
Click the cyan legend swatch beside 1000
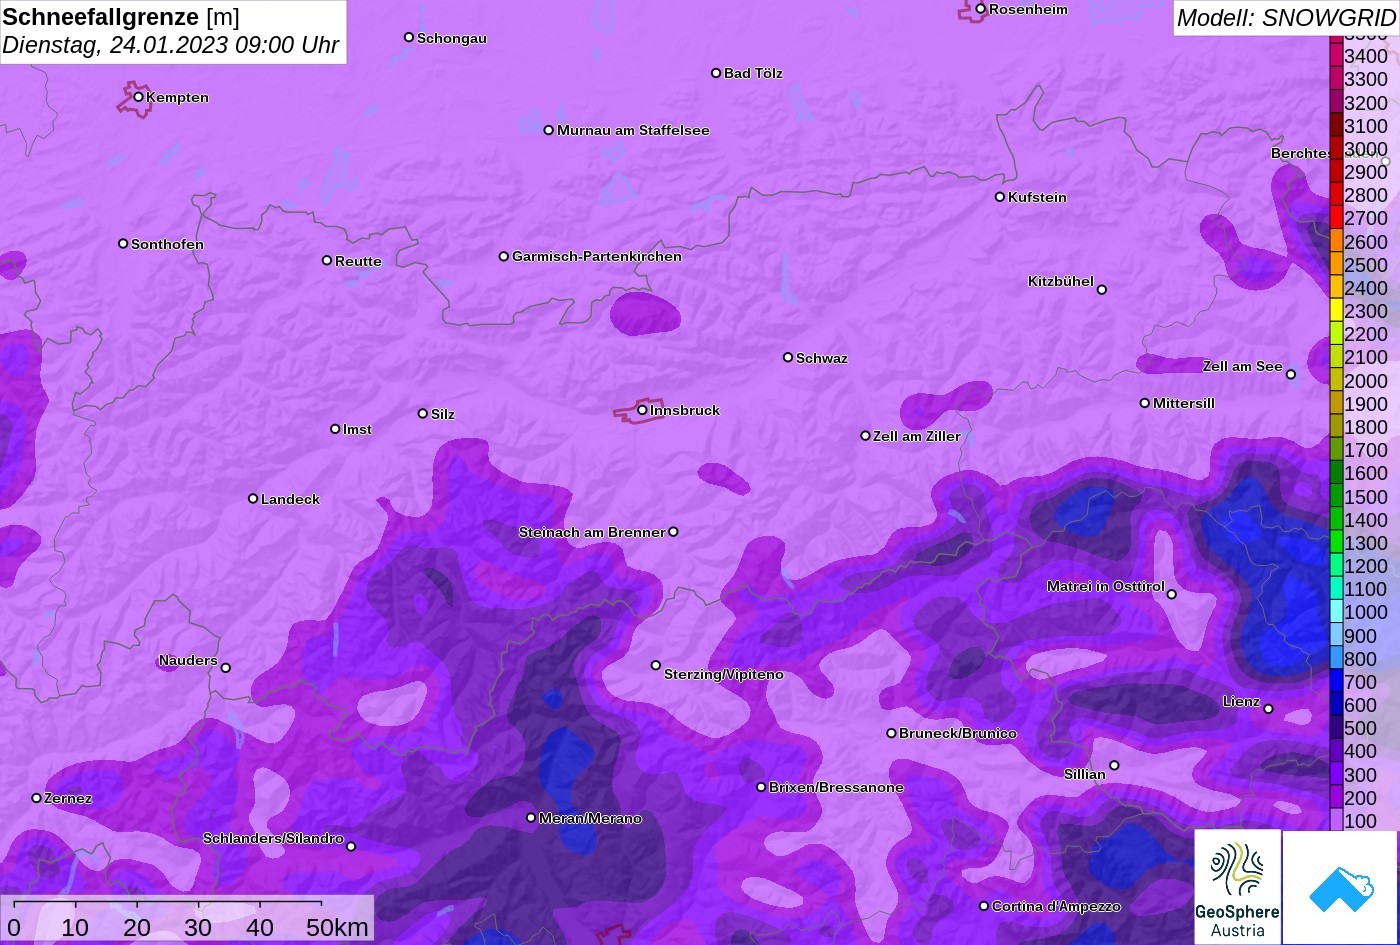coord(1336,612)
